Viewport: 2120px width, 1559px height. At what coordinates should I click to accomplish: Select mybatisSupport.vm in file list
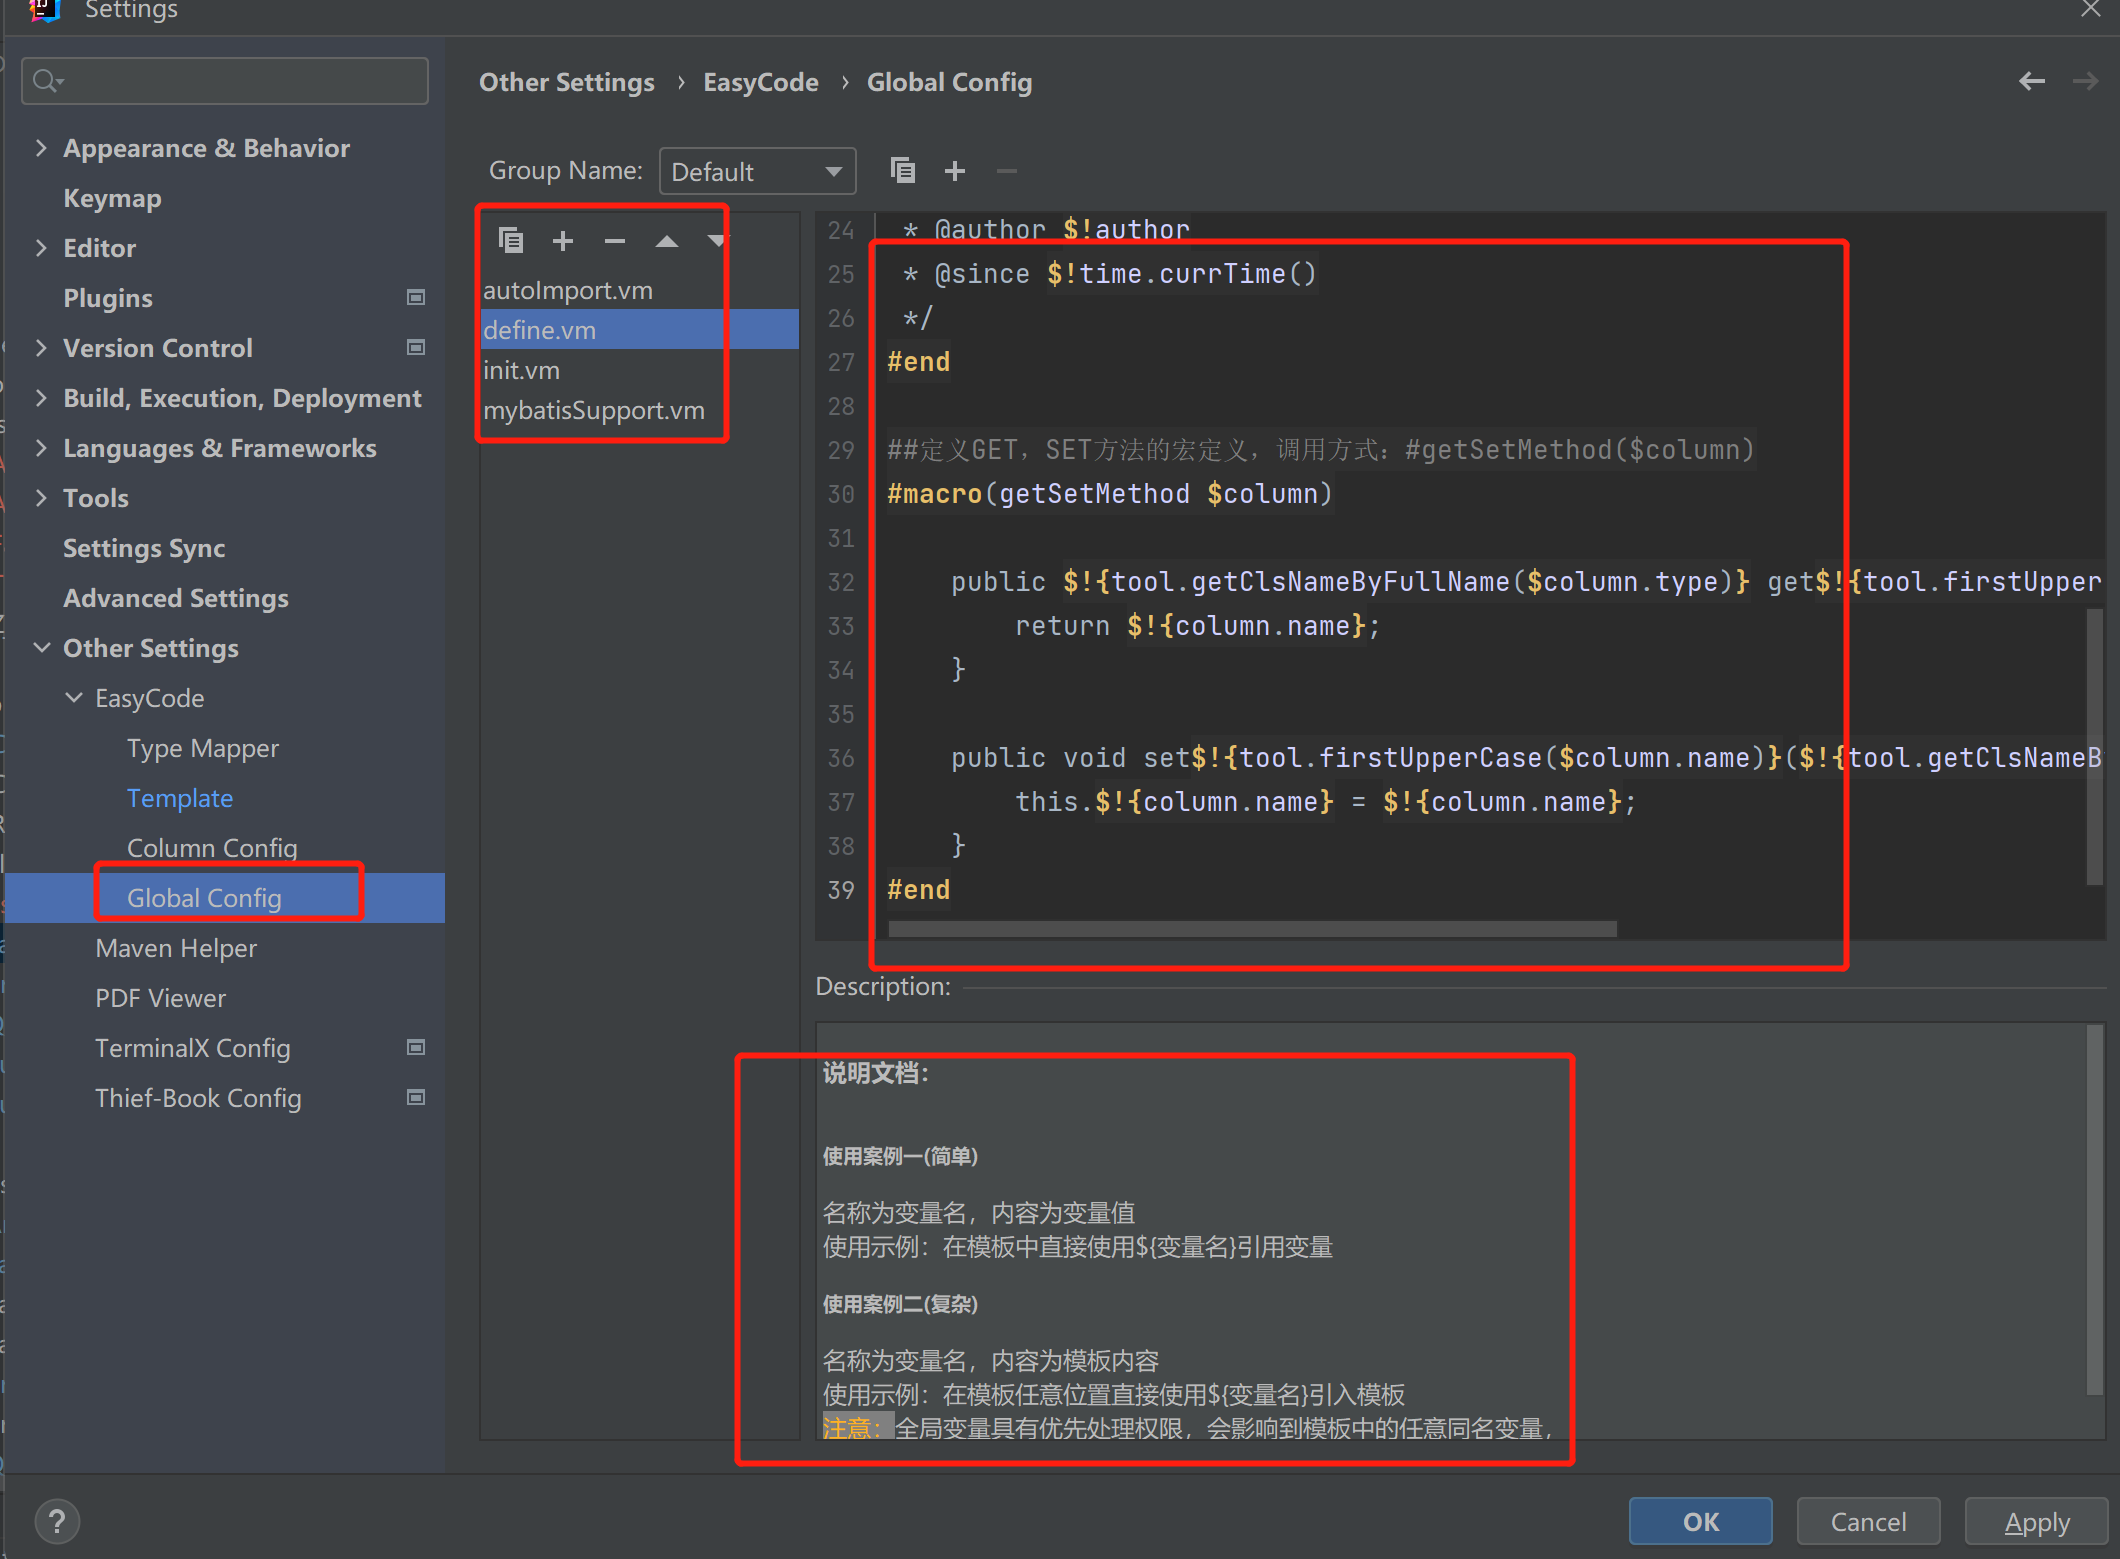(x=593, y=410)
